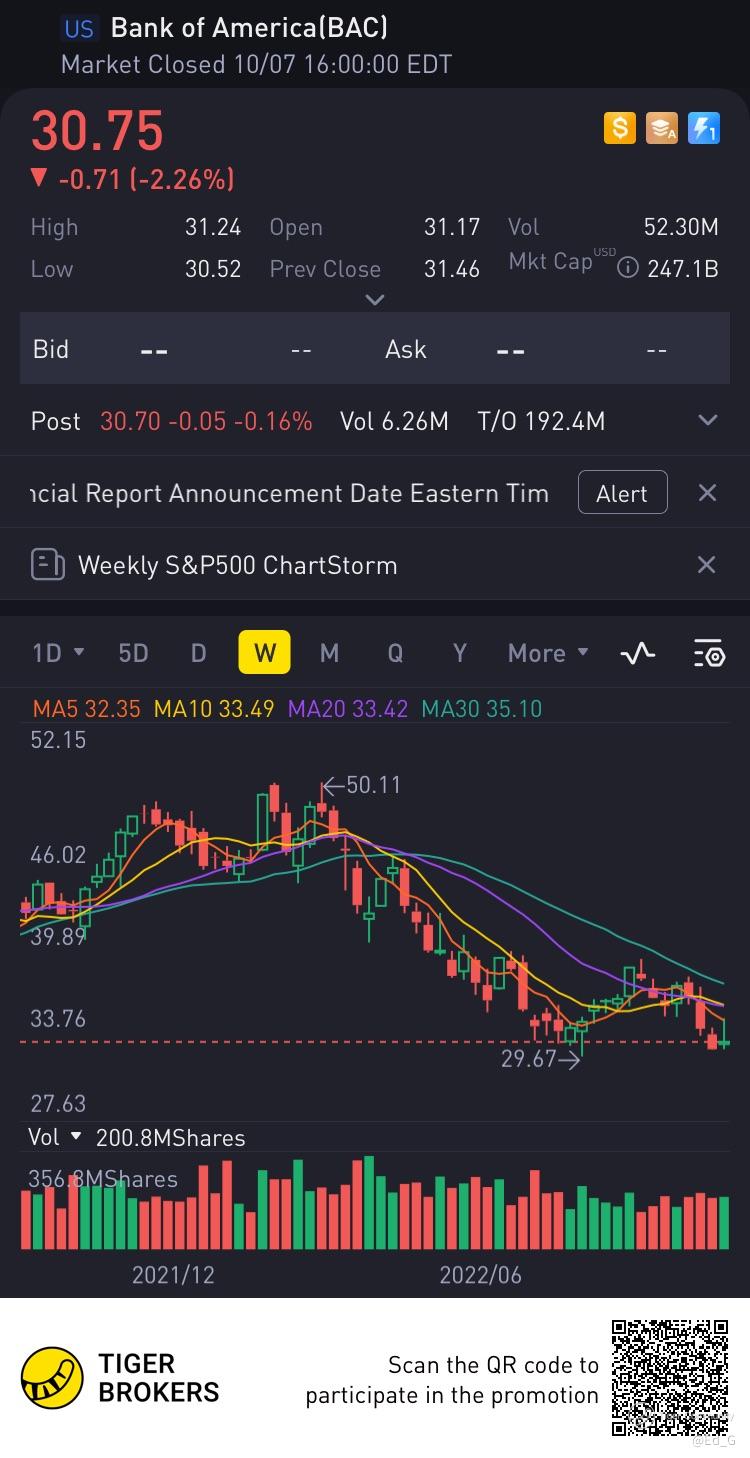Switch to the M monthly chart tab
The width and height of the screenshot is (750, 1458).
tap(329, 653)
